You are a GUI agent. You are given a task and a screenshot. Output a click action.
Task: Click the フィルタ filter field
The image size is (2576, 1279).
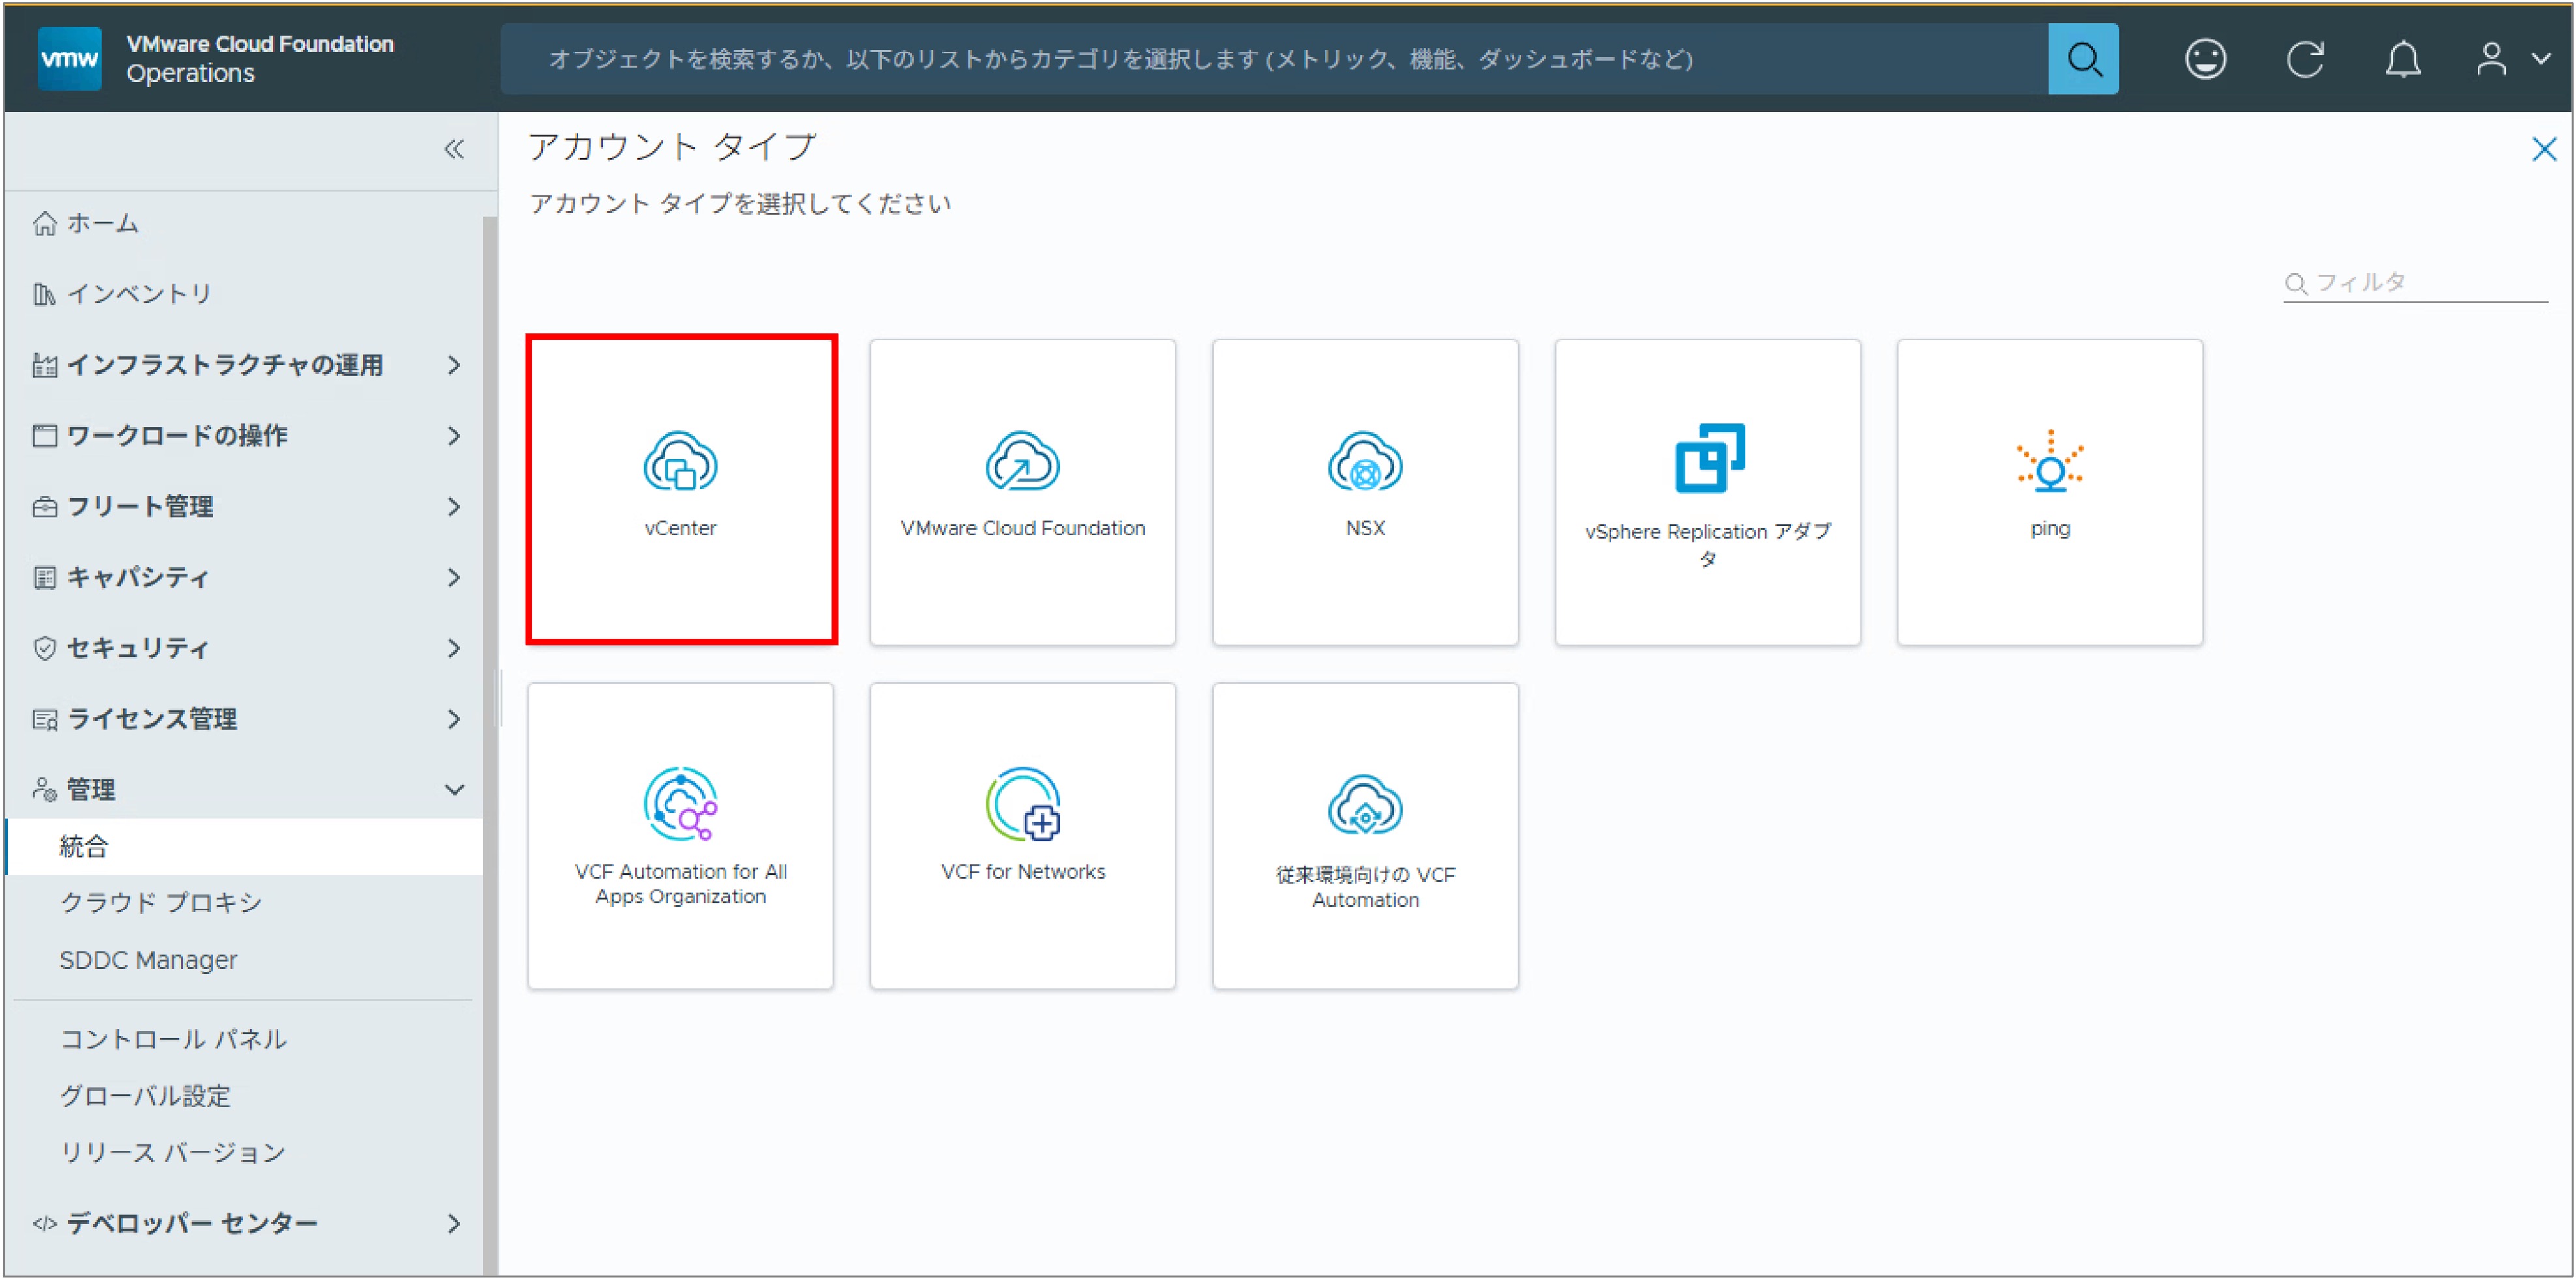pyautogui.click(x=2415, y=282)
